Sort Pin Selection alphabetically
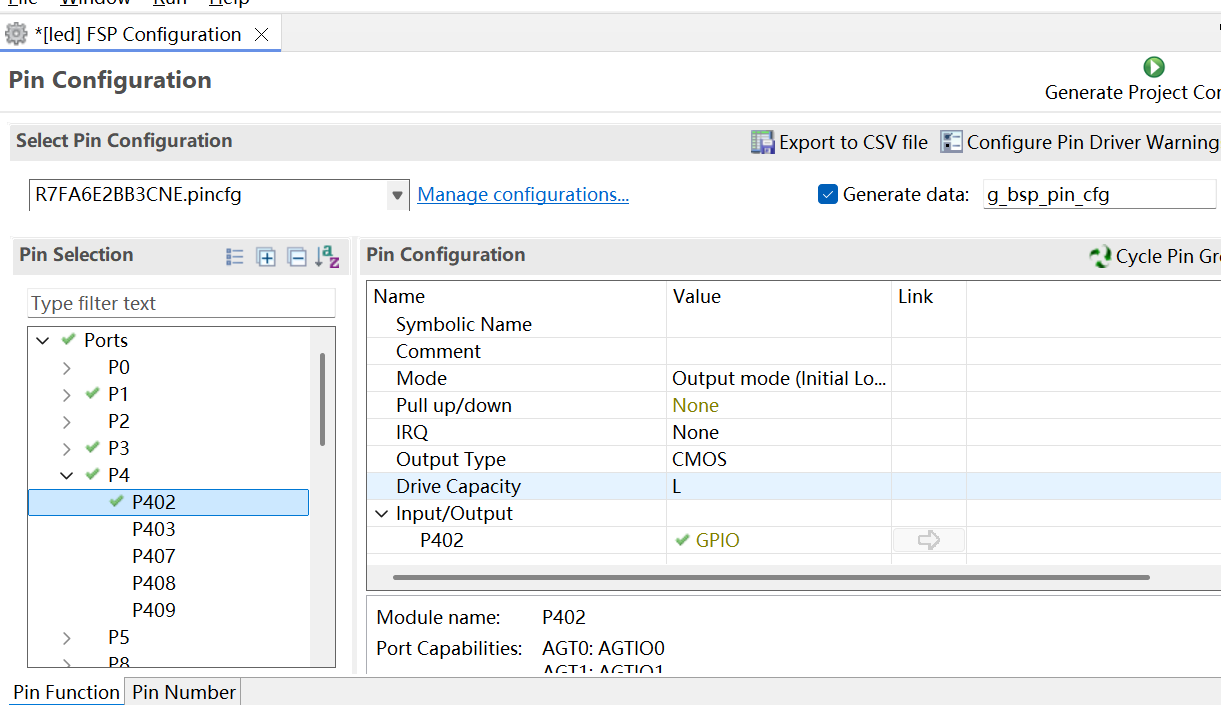The width and height of the screenshot is (1221, 705). tap(327, 257)
